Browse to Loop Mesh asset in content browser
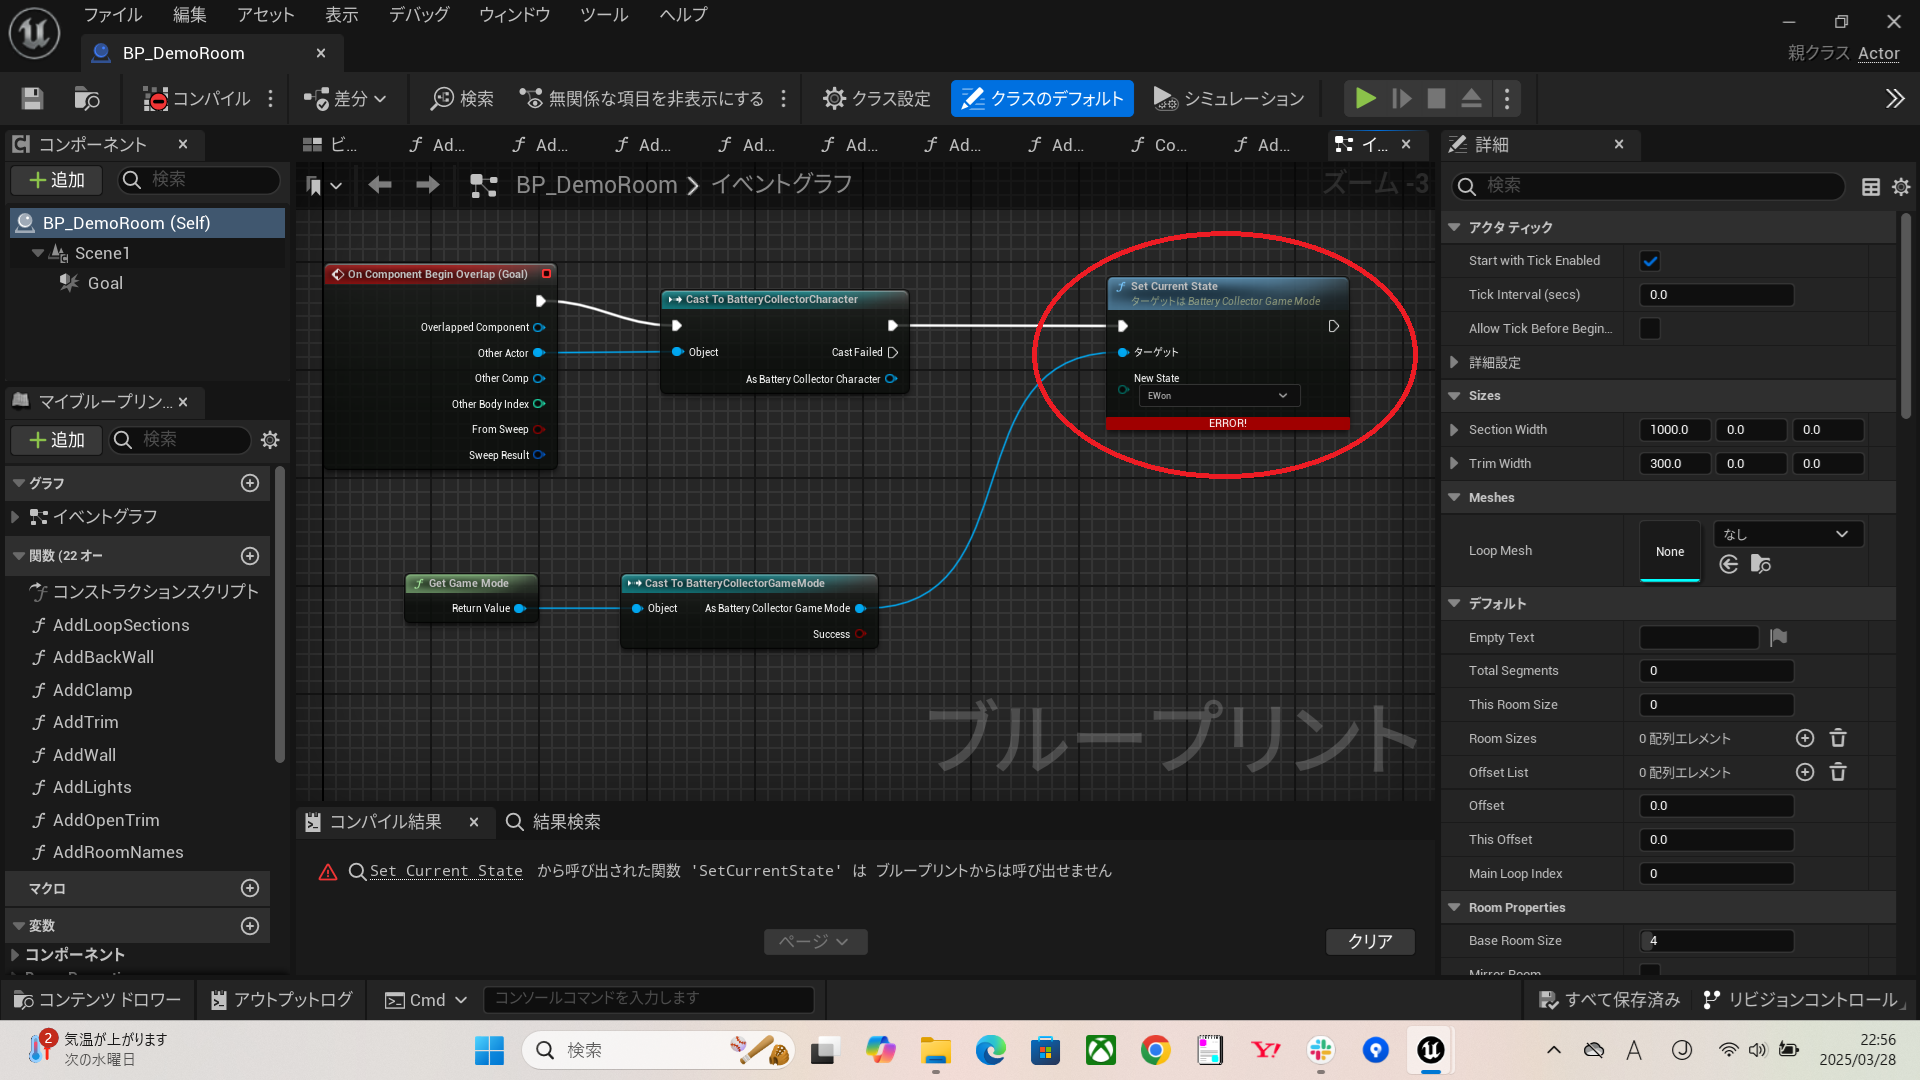This screenshot has height=1080, width=1920. coord(1761,565)
